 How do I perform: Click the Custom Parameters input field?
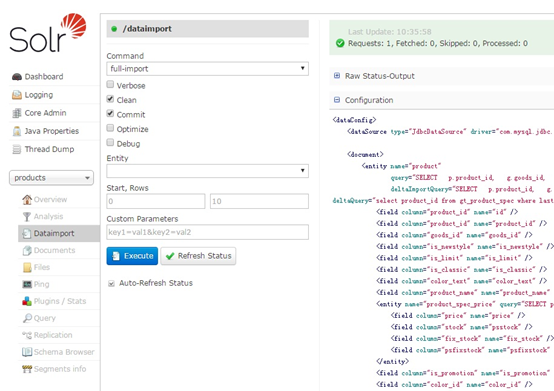(207, 232)
